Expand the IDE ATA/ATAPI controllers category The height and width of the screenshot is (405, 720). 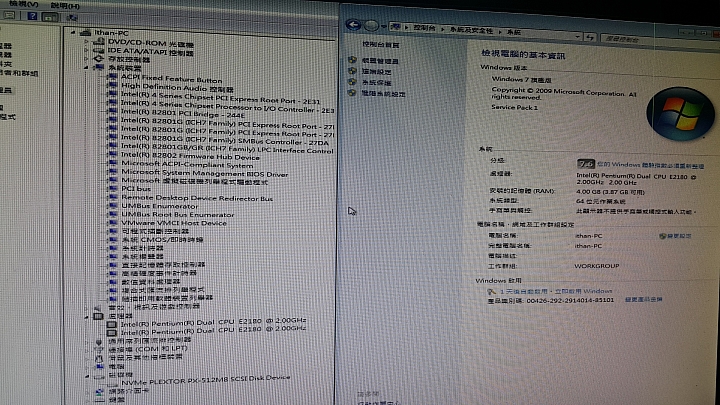click(86, 50)
